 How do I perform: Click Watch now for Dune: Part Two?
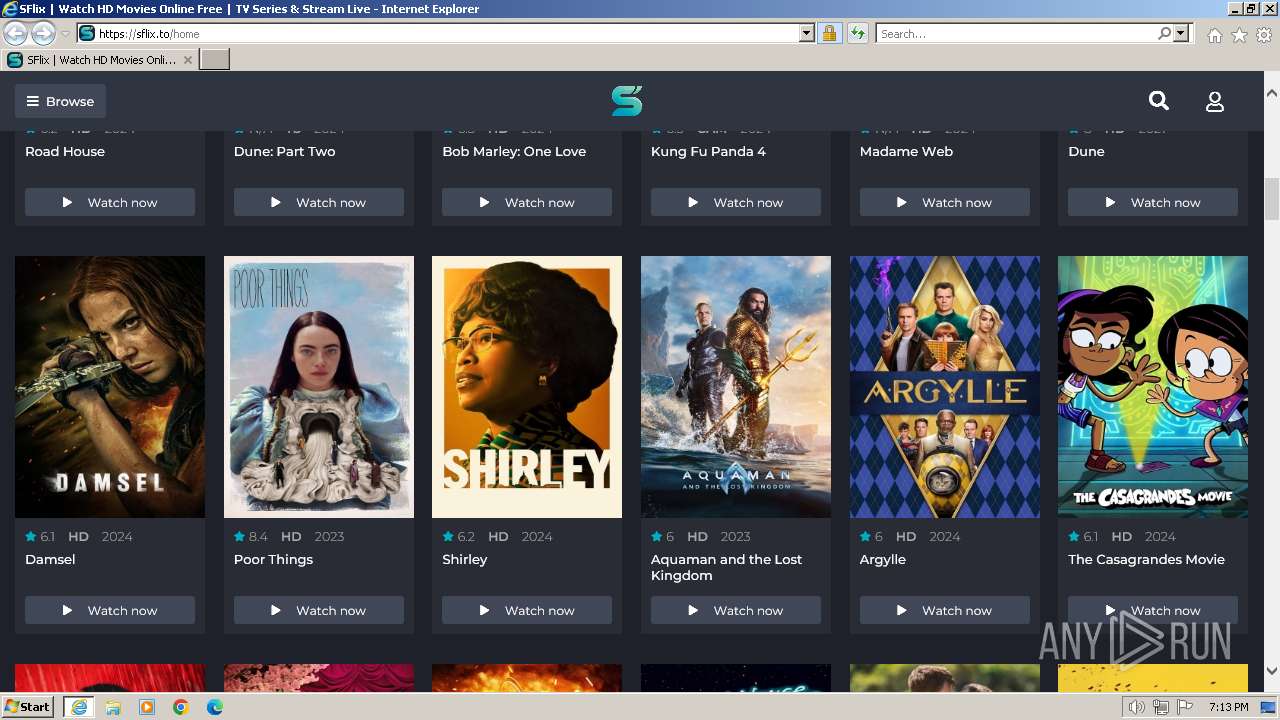[319, 202]
